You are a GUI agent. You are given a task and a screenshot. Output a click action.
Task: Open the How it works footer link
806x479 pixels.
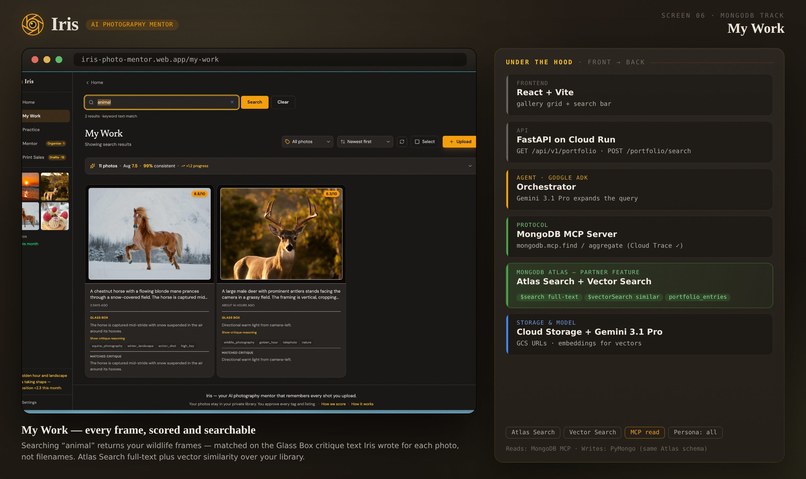[x=362, y=404]
